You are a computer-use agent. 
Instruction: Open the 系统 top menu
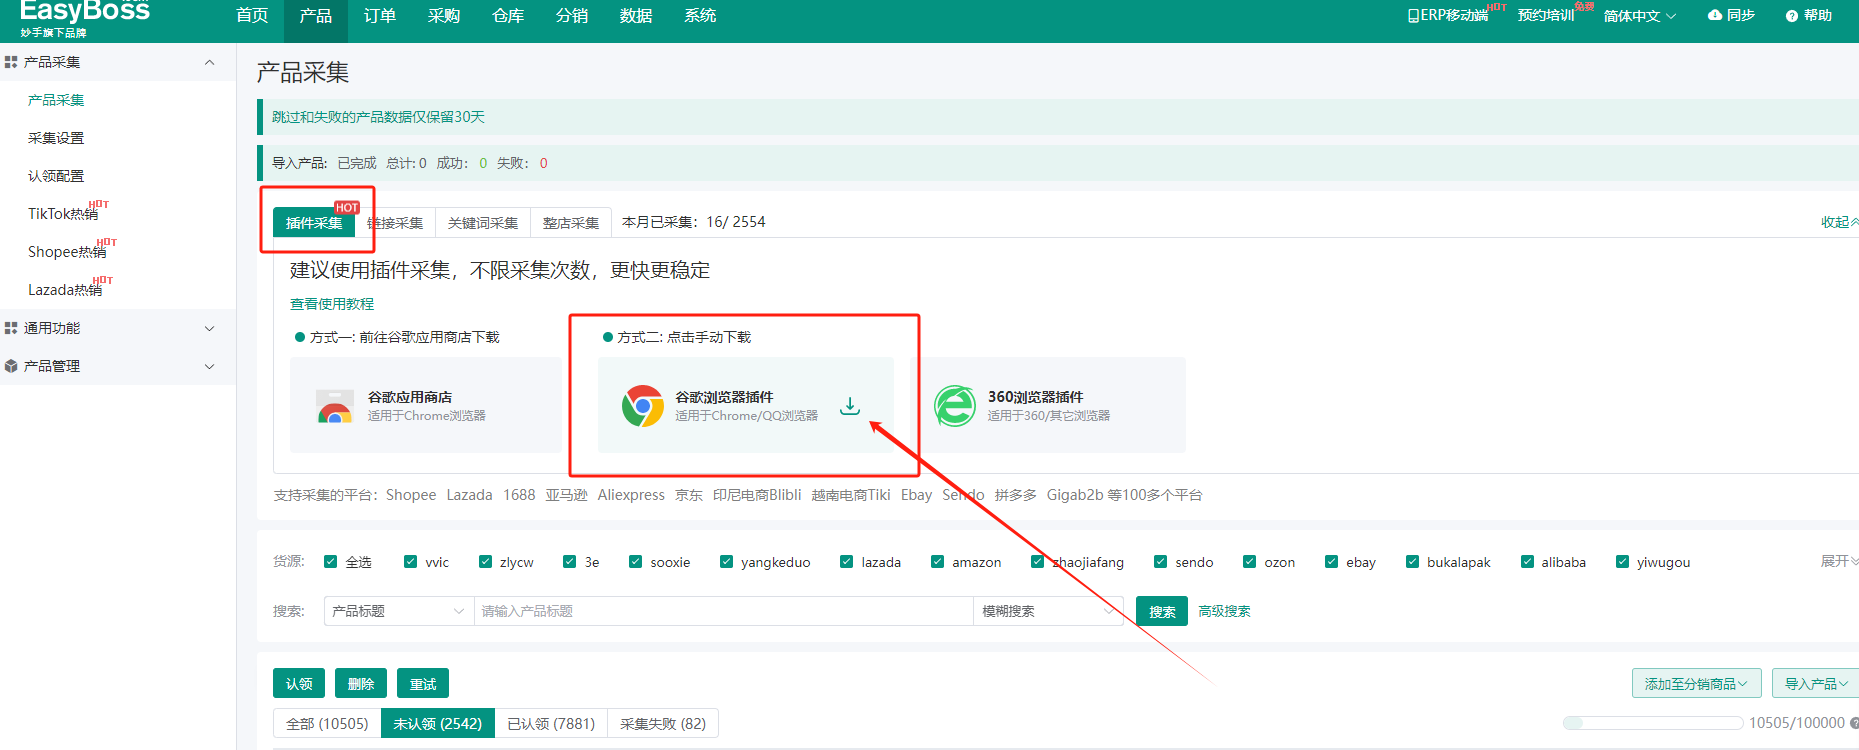coord(700,16)
